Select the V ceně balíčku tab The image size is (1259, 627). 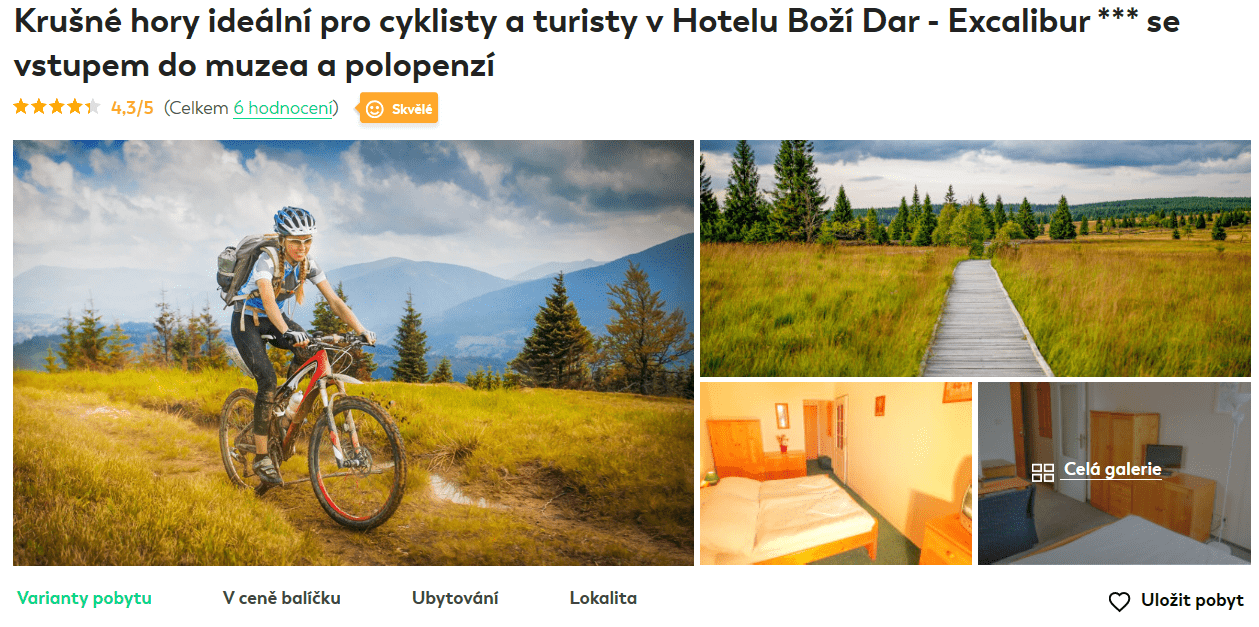coord(282,598)
